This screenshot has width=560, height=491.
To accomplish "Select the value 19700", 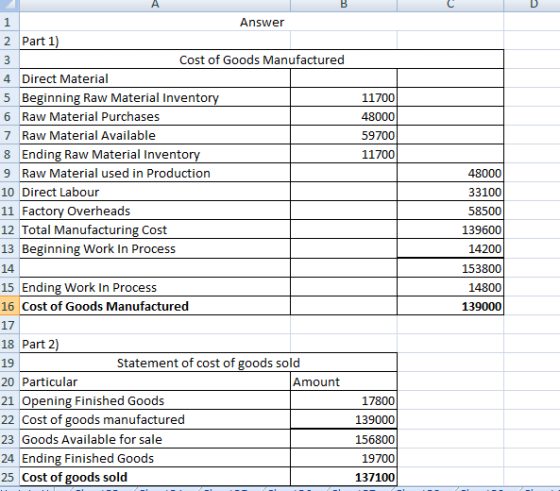I will 344,458.
